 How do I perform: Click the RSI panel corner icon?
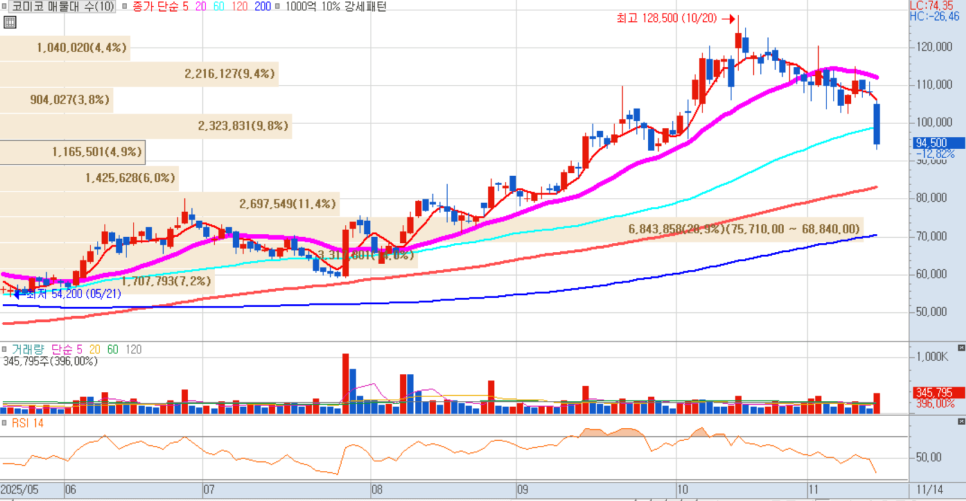point(961,422)
